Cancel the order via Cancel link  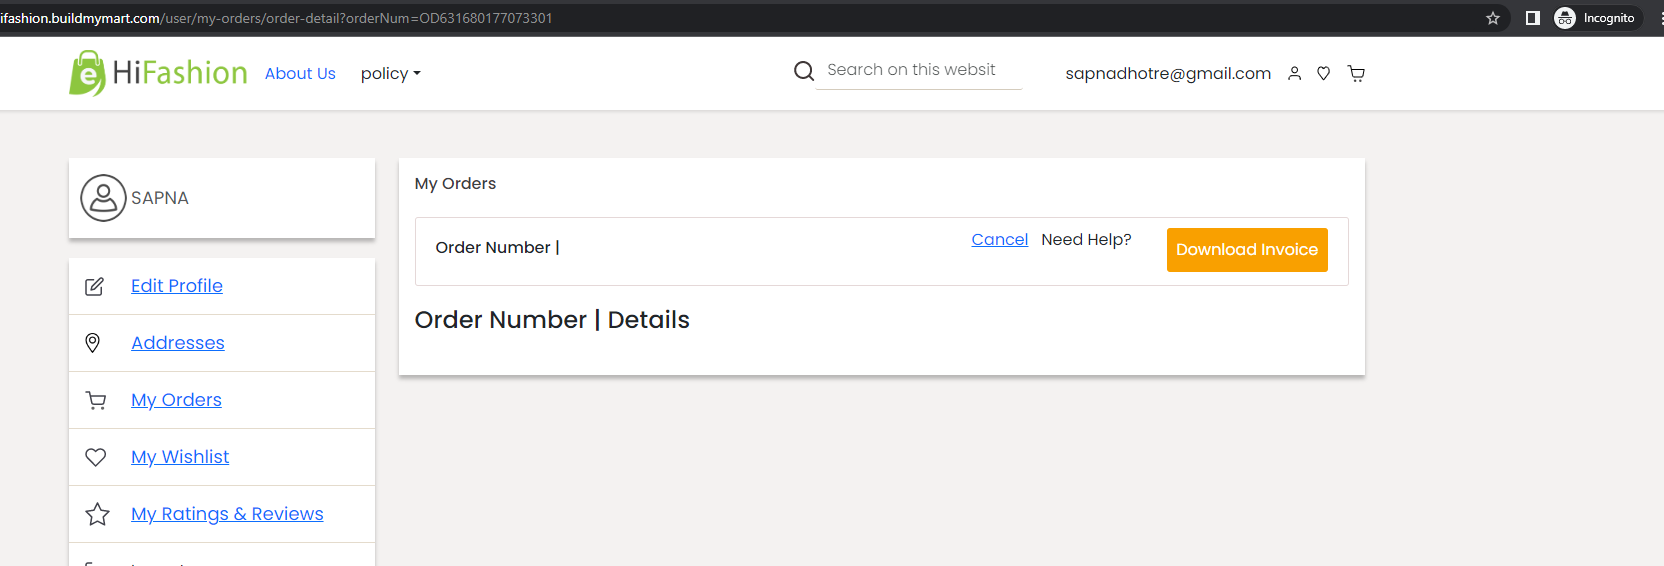point(1000,239)
